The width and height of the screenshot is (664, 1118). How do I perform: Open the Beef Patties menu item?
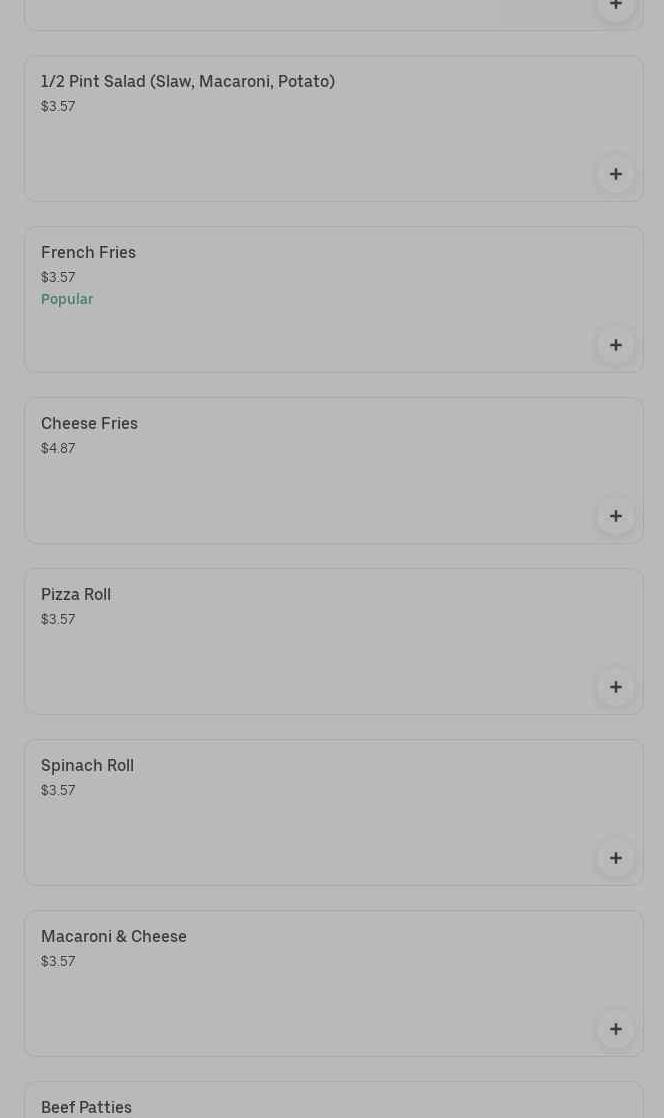coord(86,1107)
